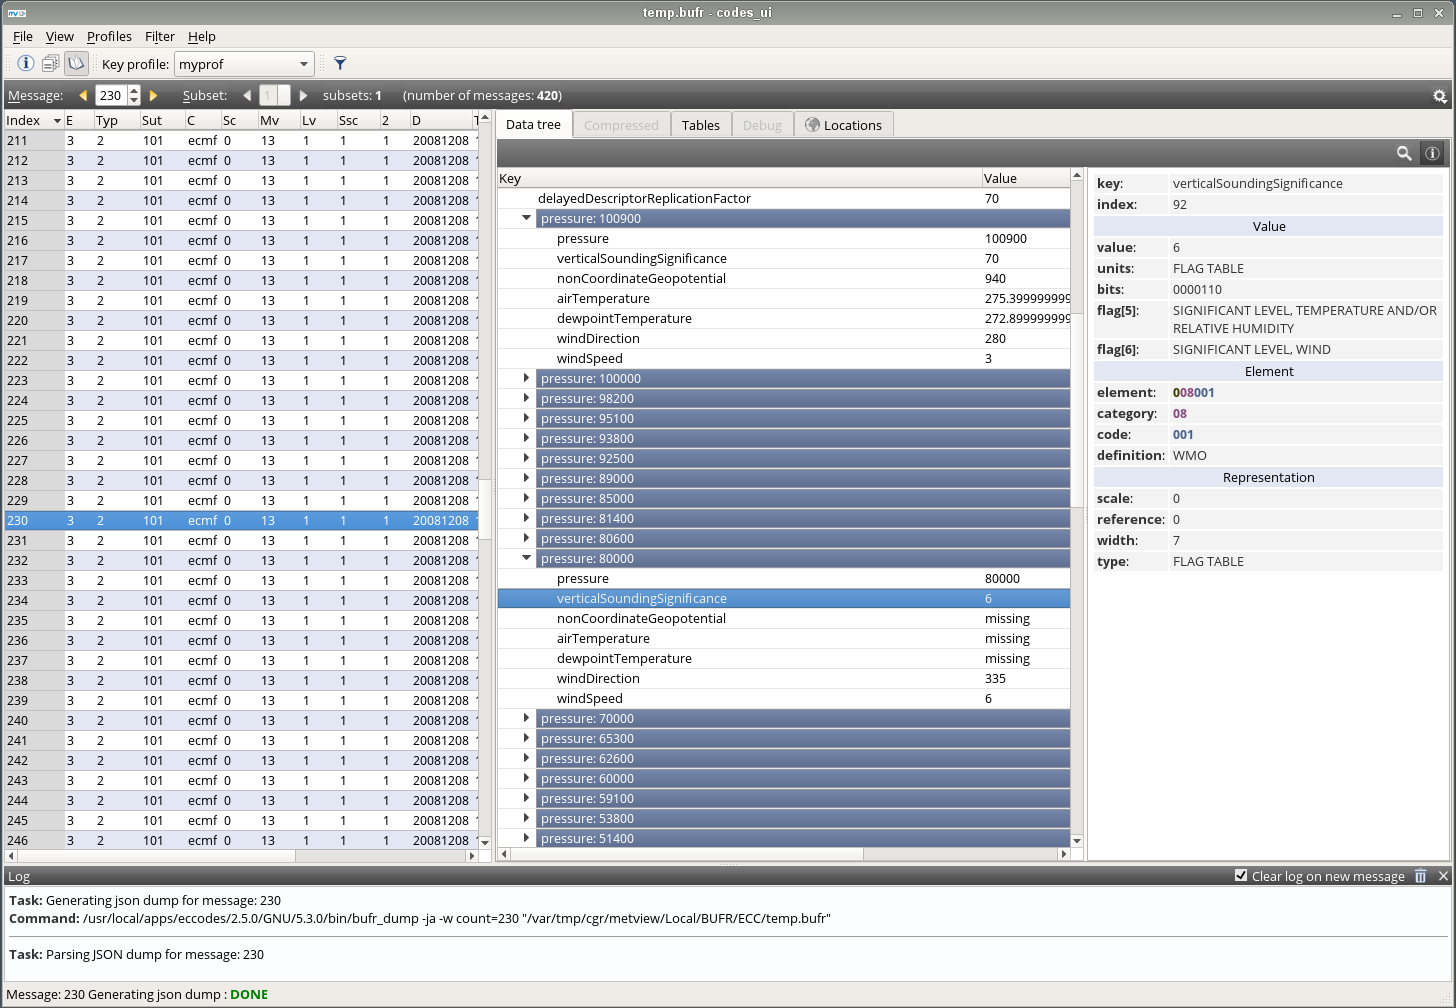Viewport: 1456px width, 1008px height.
Task: Click the info icon in the main toolbar
Action: click(x=26, y=63)
